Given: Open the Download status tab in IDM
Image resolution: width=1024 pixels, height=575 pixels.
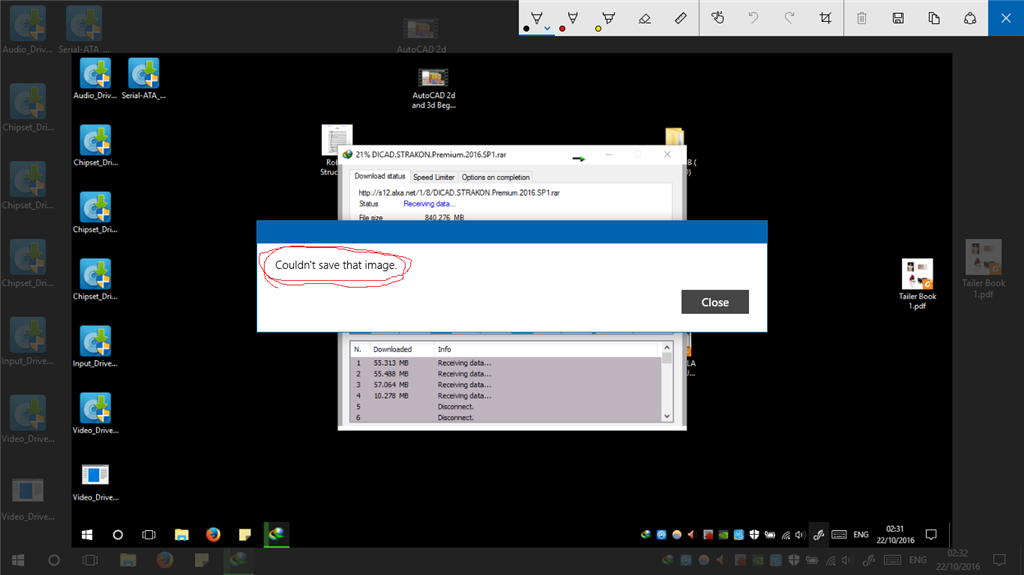Looking at the screenshot, I should click(x=379, y=176).
